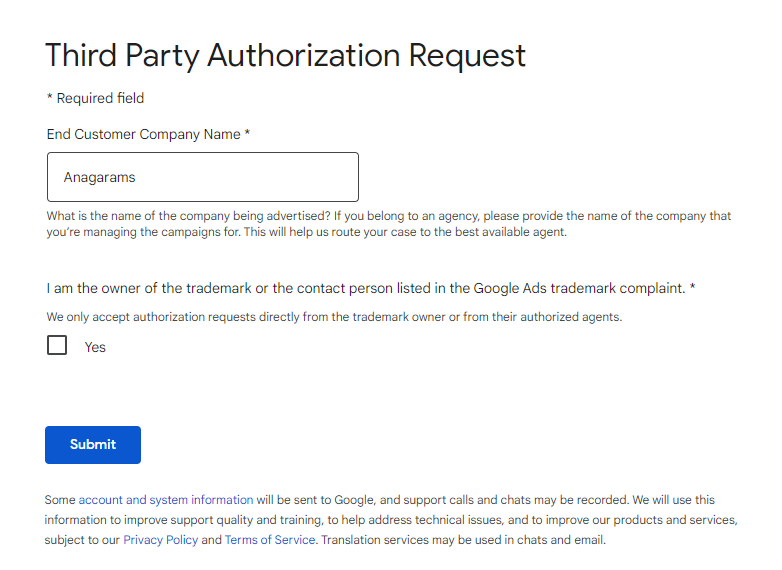Place cursor on the "Anagarams" text
Viewport: 782px width, 570px height.
(x=99, y=177)
